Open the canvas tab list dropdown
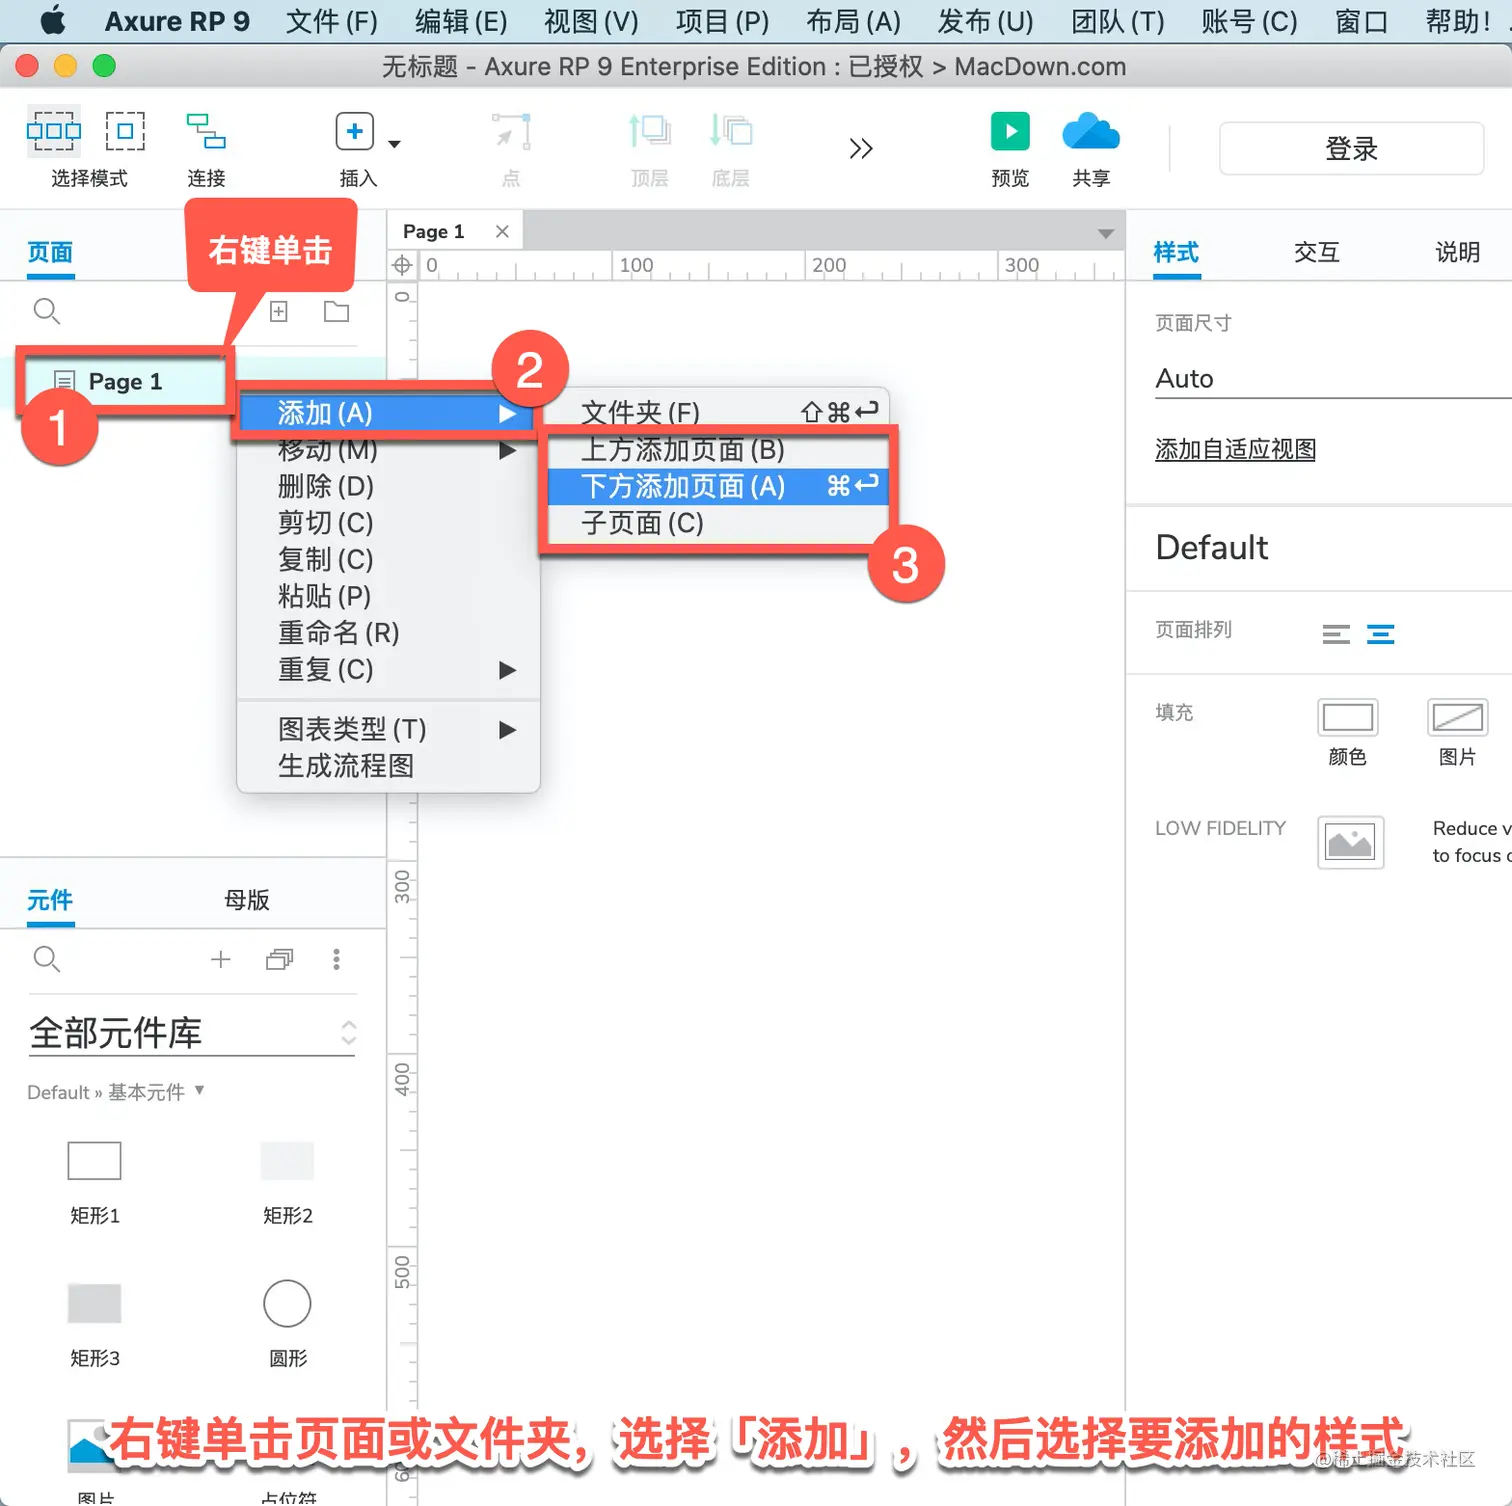 pyautogui.click(x=1105, y=233)
